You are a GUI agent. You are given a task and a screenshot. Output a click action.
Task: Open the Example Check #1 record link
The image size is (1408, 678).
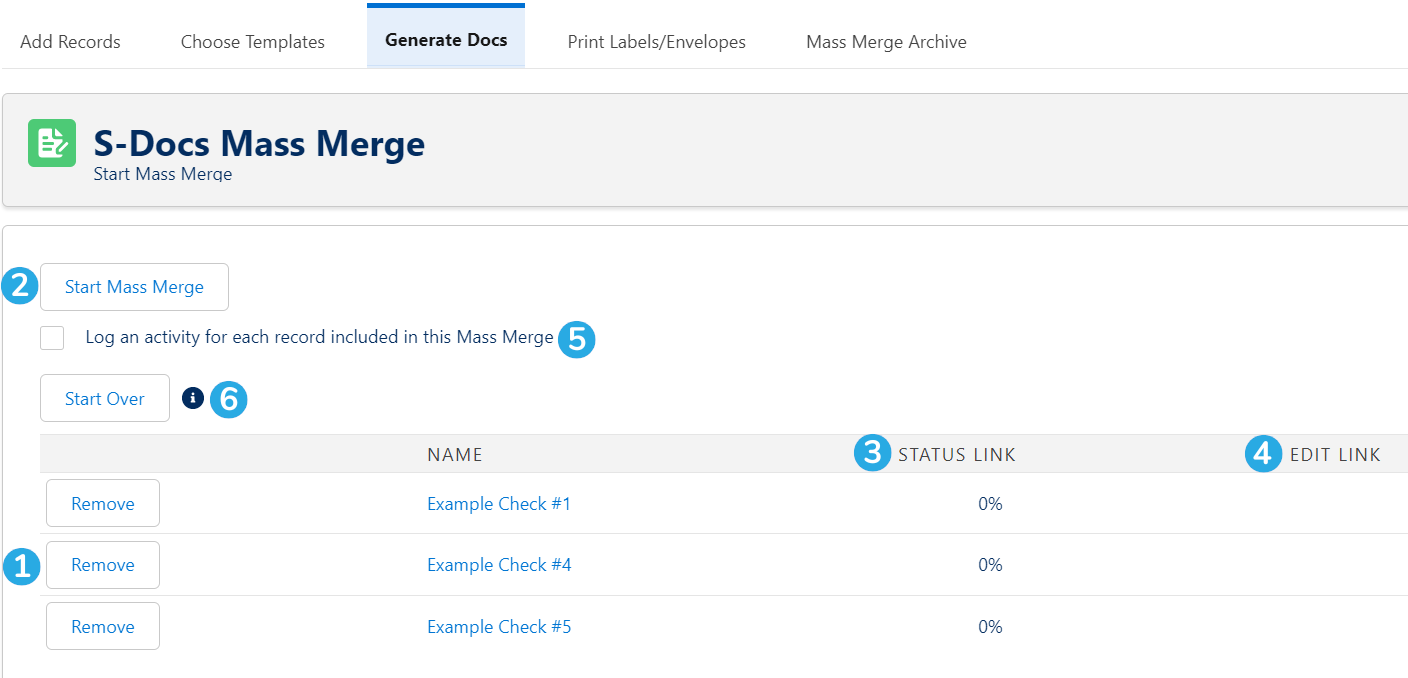(x=499, y=504)
